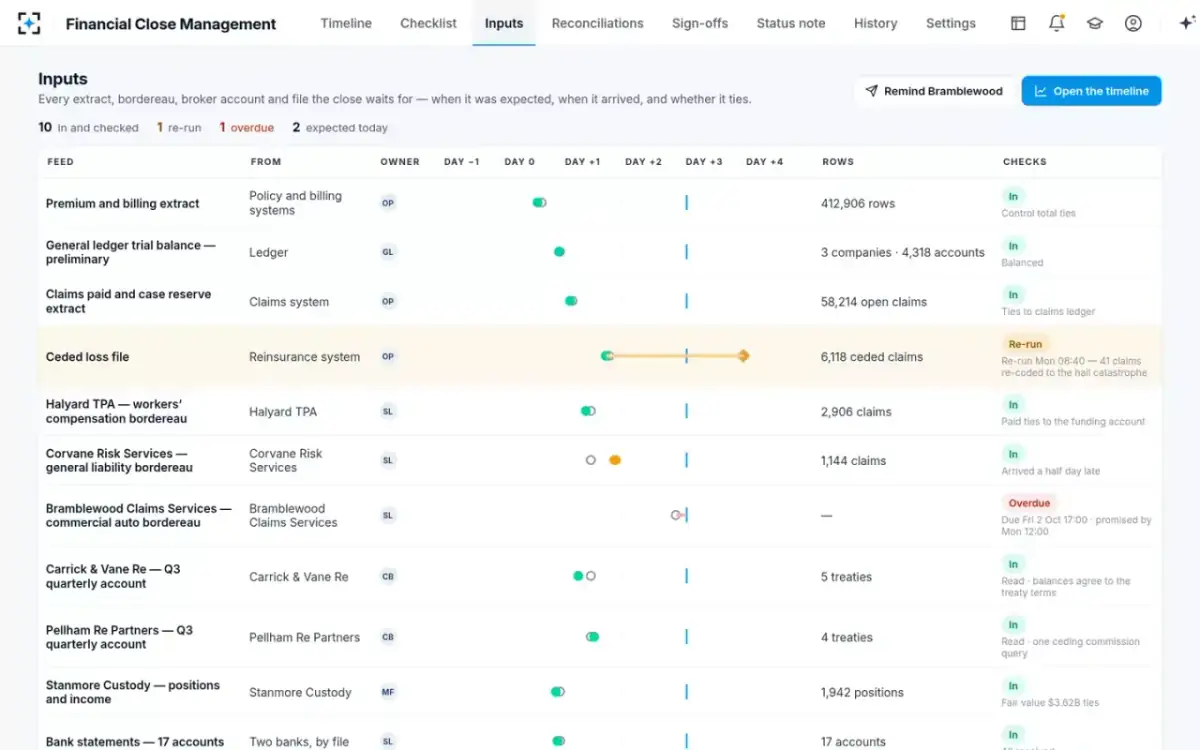
Task: Click the Re-run status badge
Action: pyautogui.click(x=1025, y=344)
